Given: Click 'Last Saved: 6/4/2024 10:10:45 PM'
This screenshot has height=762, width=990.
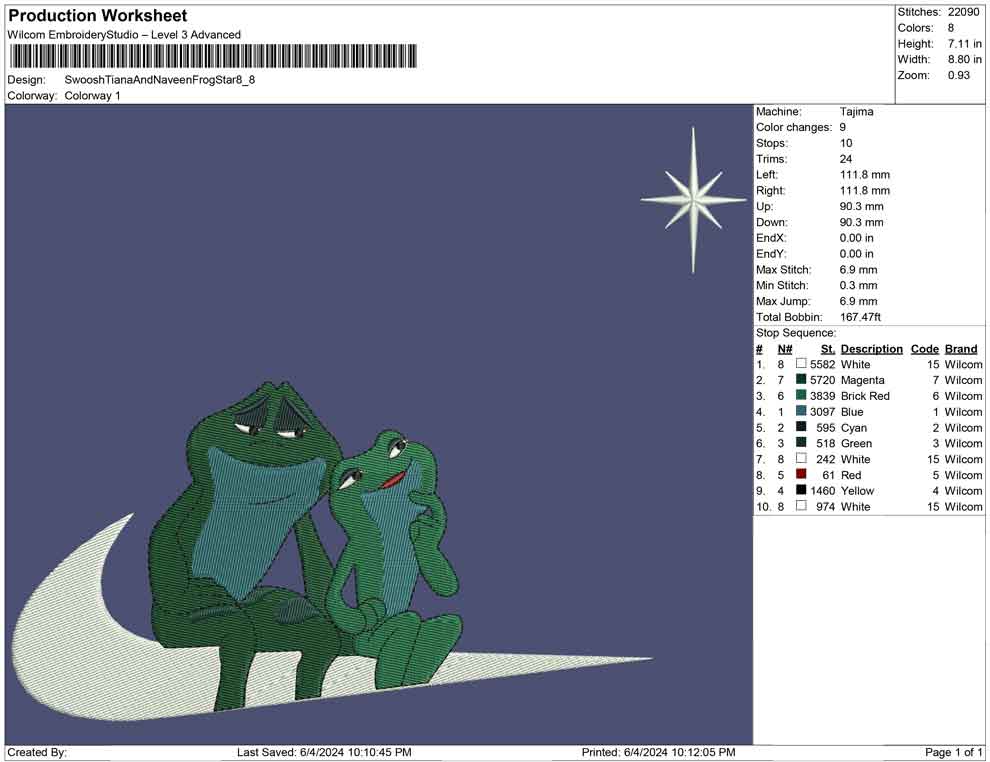Looking at the screenshot, I should click(x=325, y=752).
